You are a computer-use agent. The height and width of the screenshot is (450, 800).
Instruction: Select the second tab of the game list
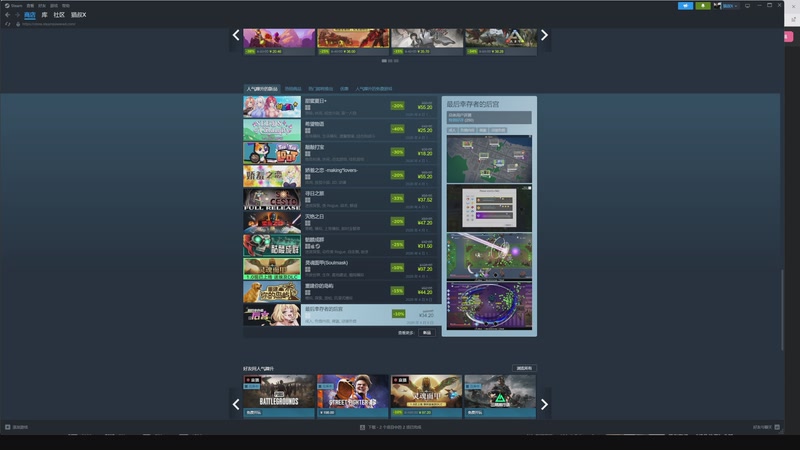point(293,89)
